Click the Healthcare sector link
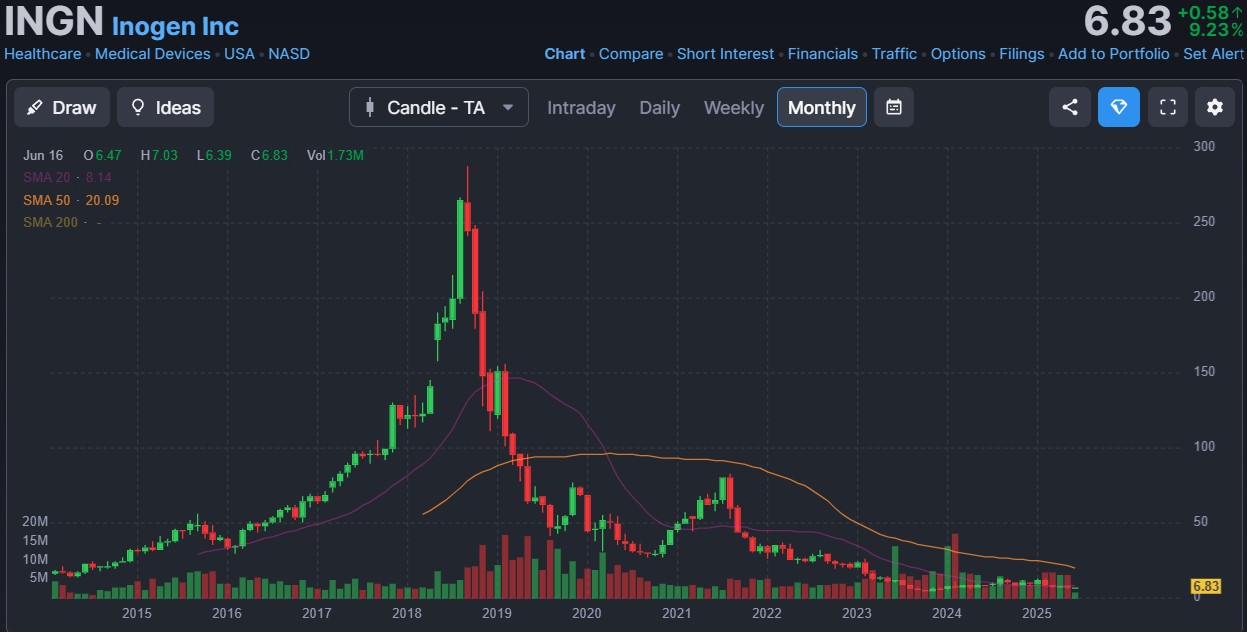 (43, 54)
